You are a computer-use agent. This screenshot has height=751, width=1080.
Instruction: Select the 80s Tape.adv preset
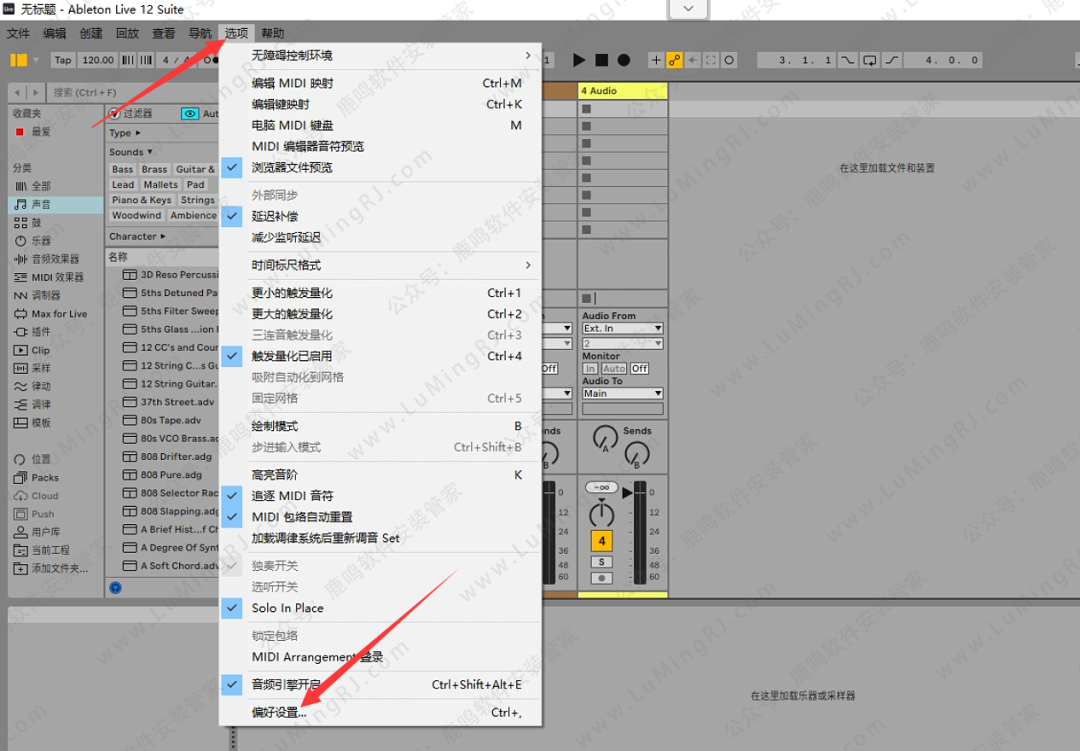click(169, 420)
